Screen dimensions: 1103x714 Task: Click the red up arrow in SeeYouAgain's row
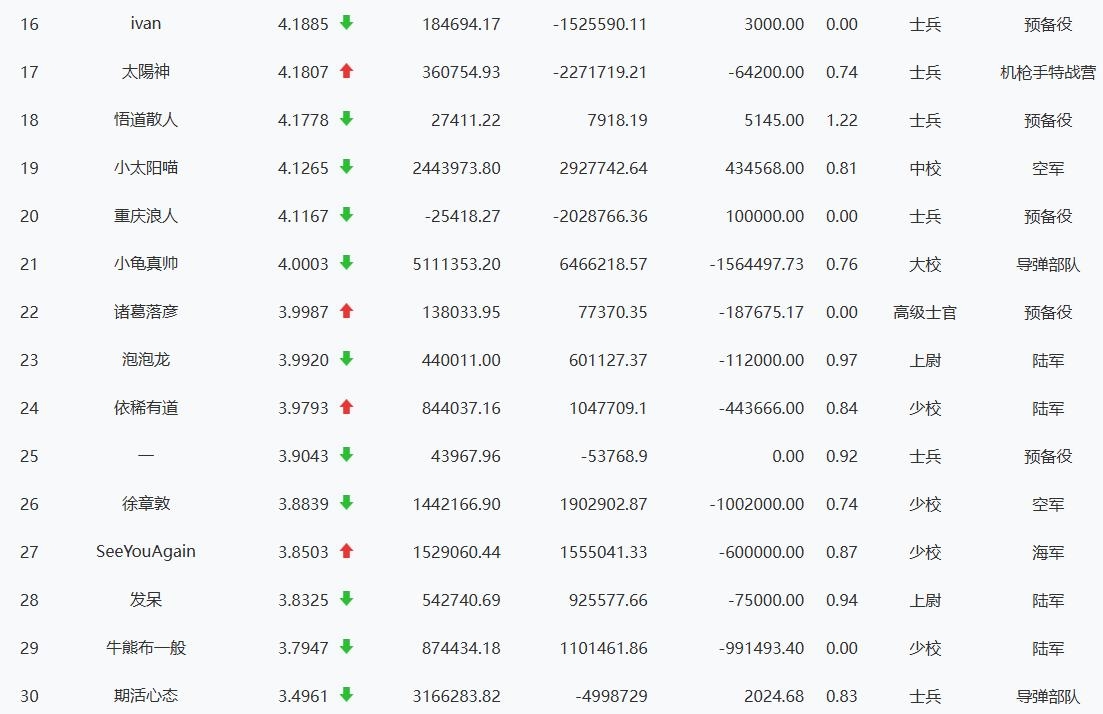pyautogui.click(x=346, y=551)
